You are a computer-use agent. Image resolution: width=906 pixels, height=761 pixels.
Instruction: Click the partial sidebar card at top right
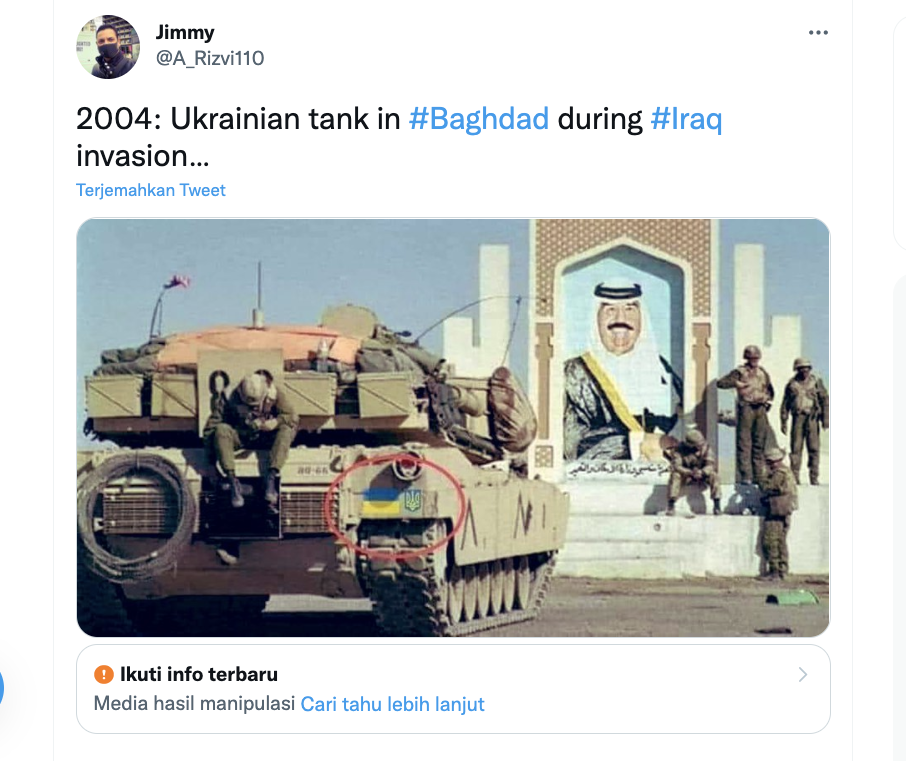(x=900, y=124)
